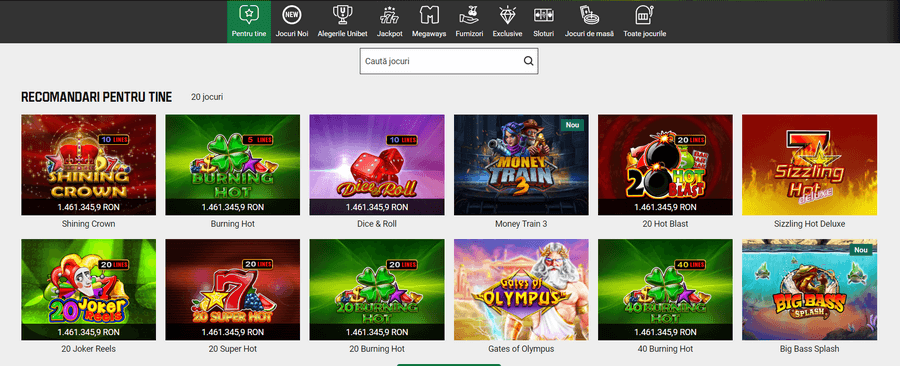The width and height of the screenshot is (900, 366).
Task: Open Dice & Roll game thumbnail
Action: [x=377, y=165]
